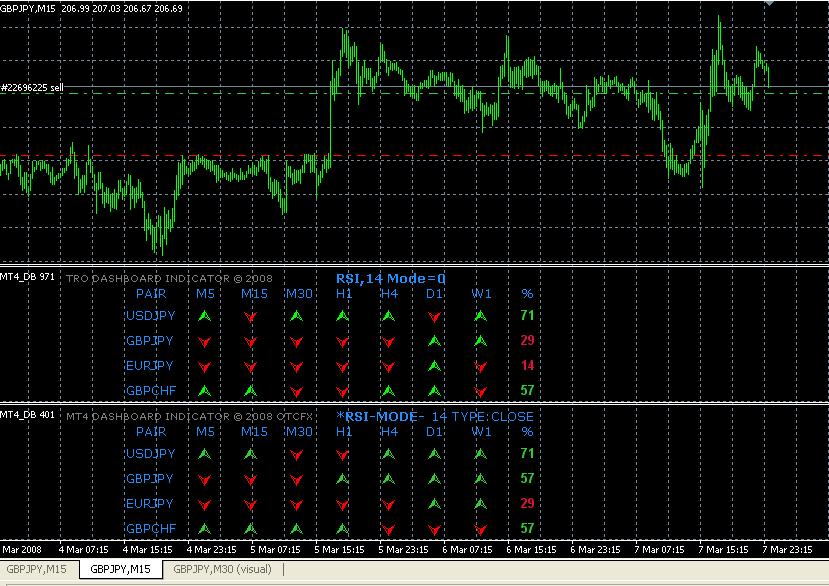Click GBPJPY M5 red arrow in TRO dashboard

click(x=205, y=342)
